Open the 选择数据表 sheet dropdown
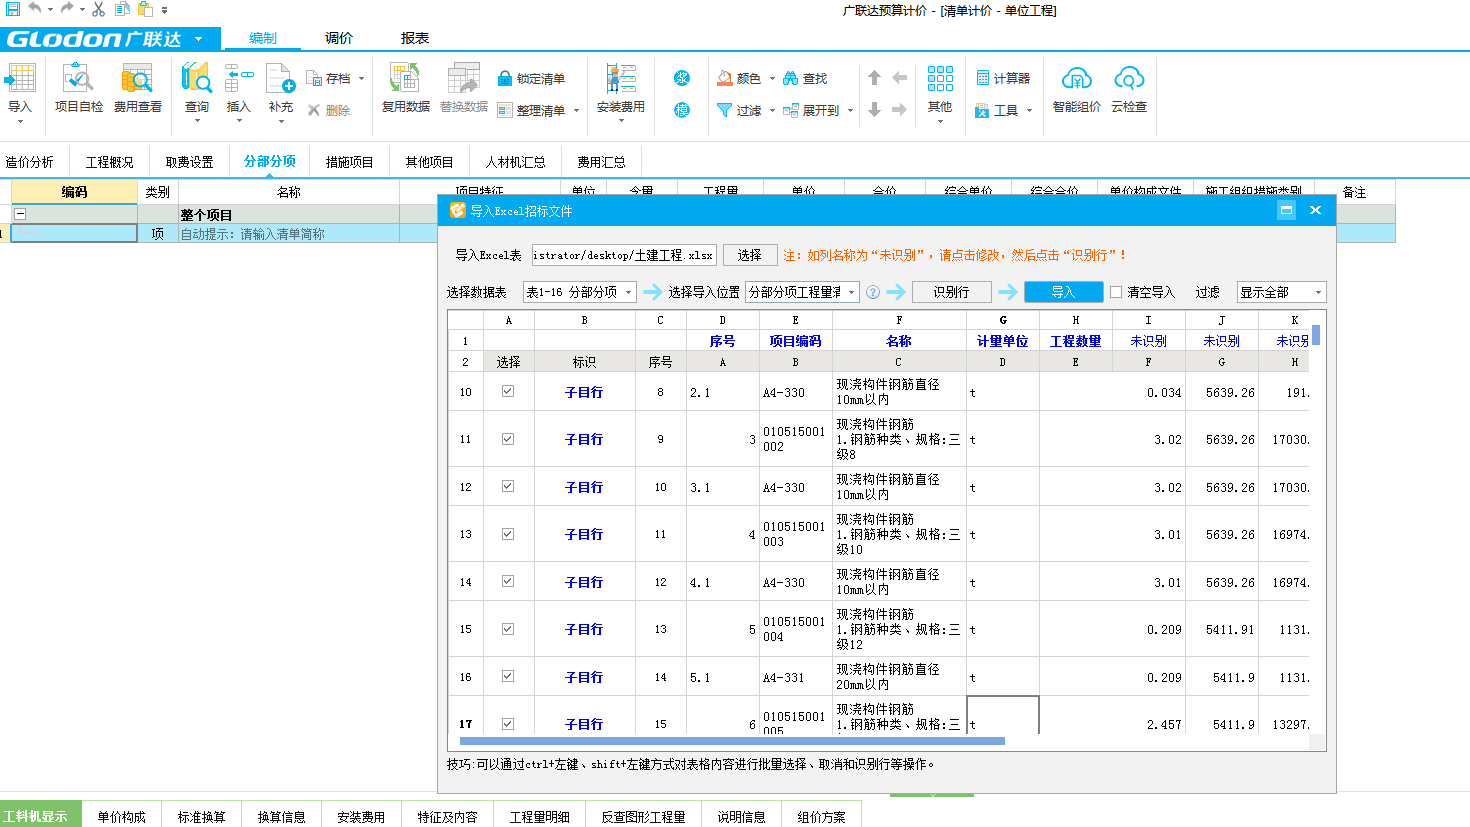 pos(580,292)
